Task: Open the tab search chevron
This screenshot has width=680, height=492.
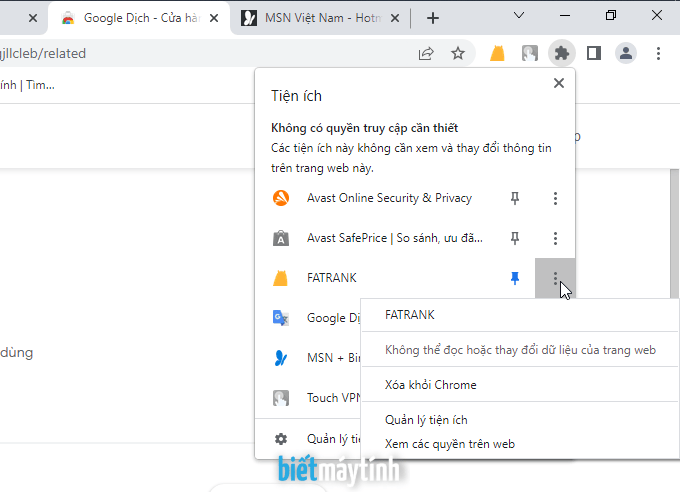Action: pos(519,16)
